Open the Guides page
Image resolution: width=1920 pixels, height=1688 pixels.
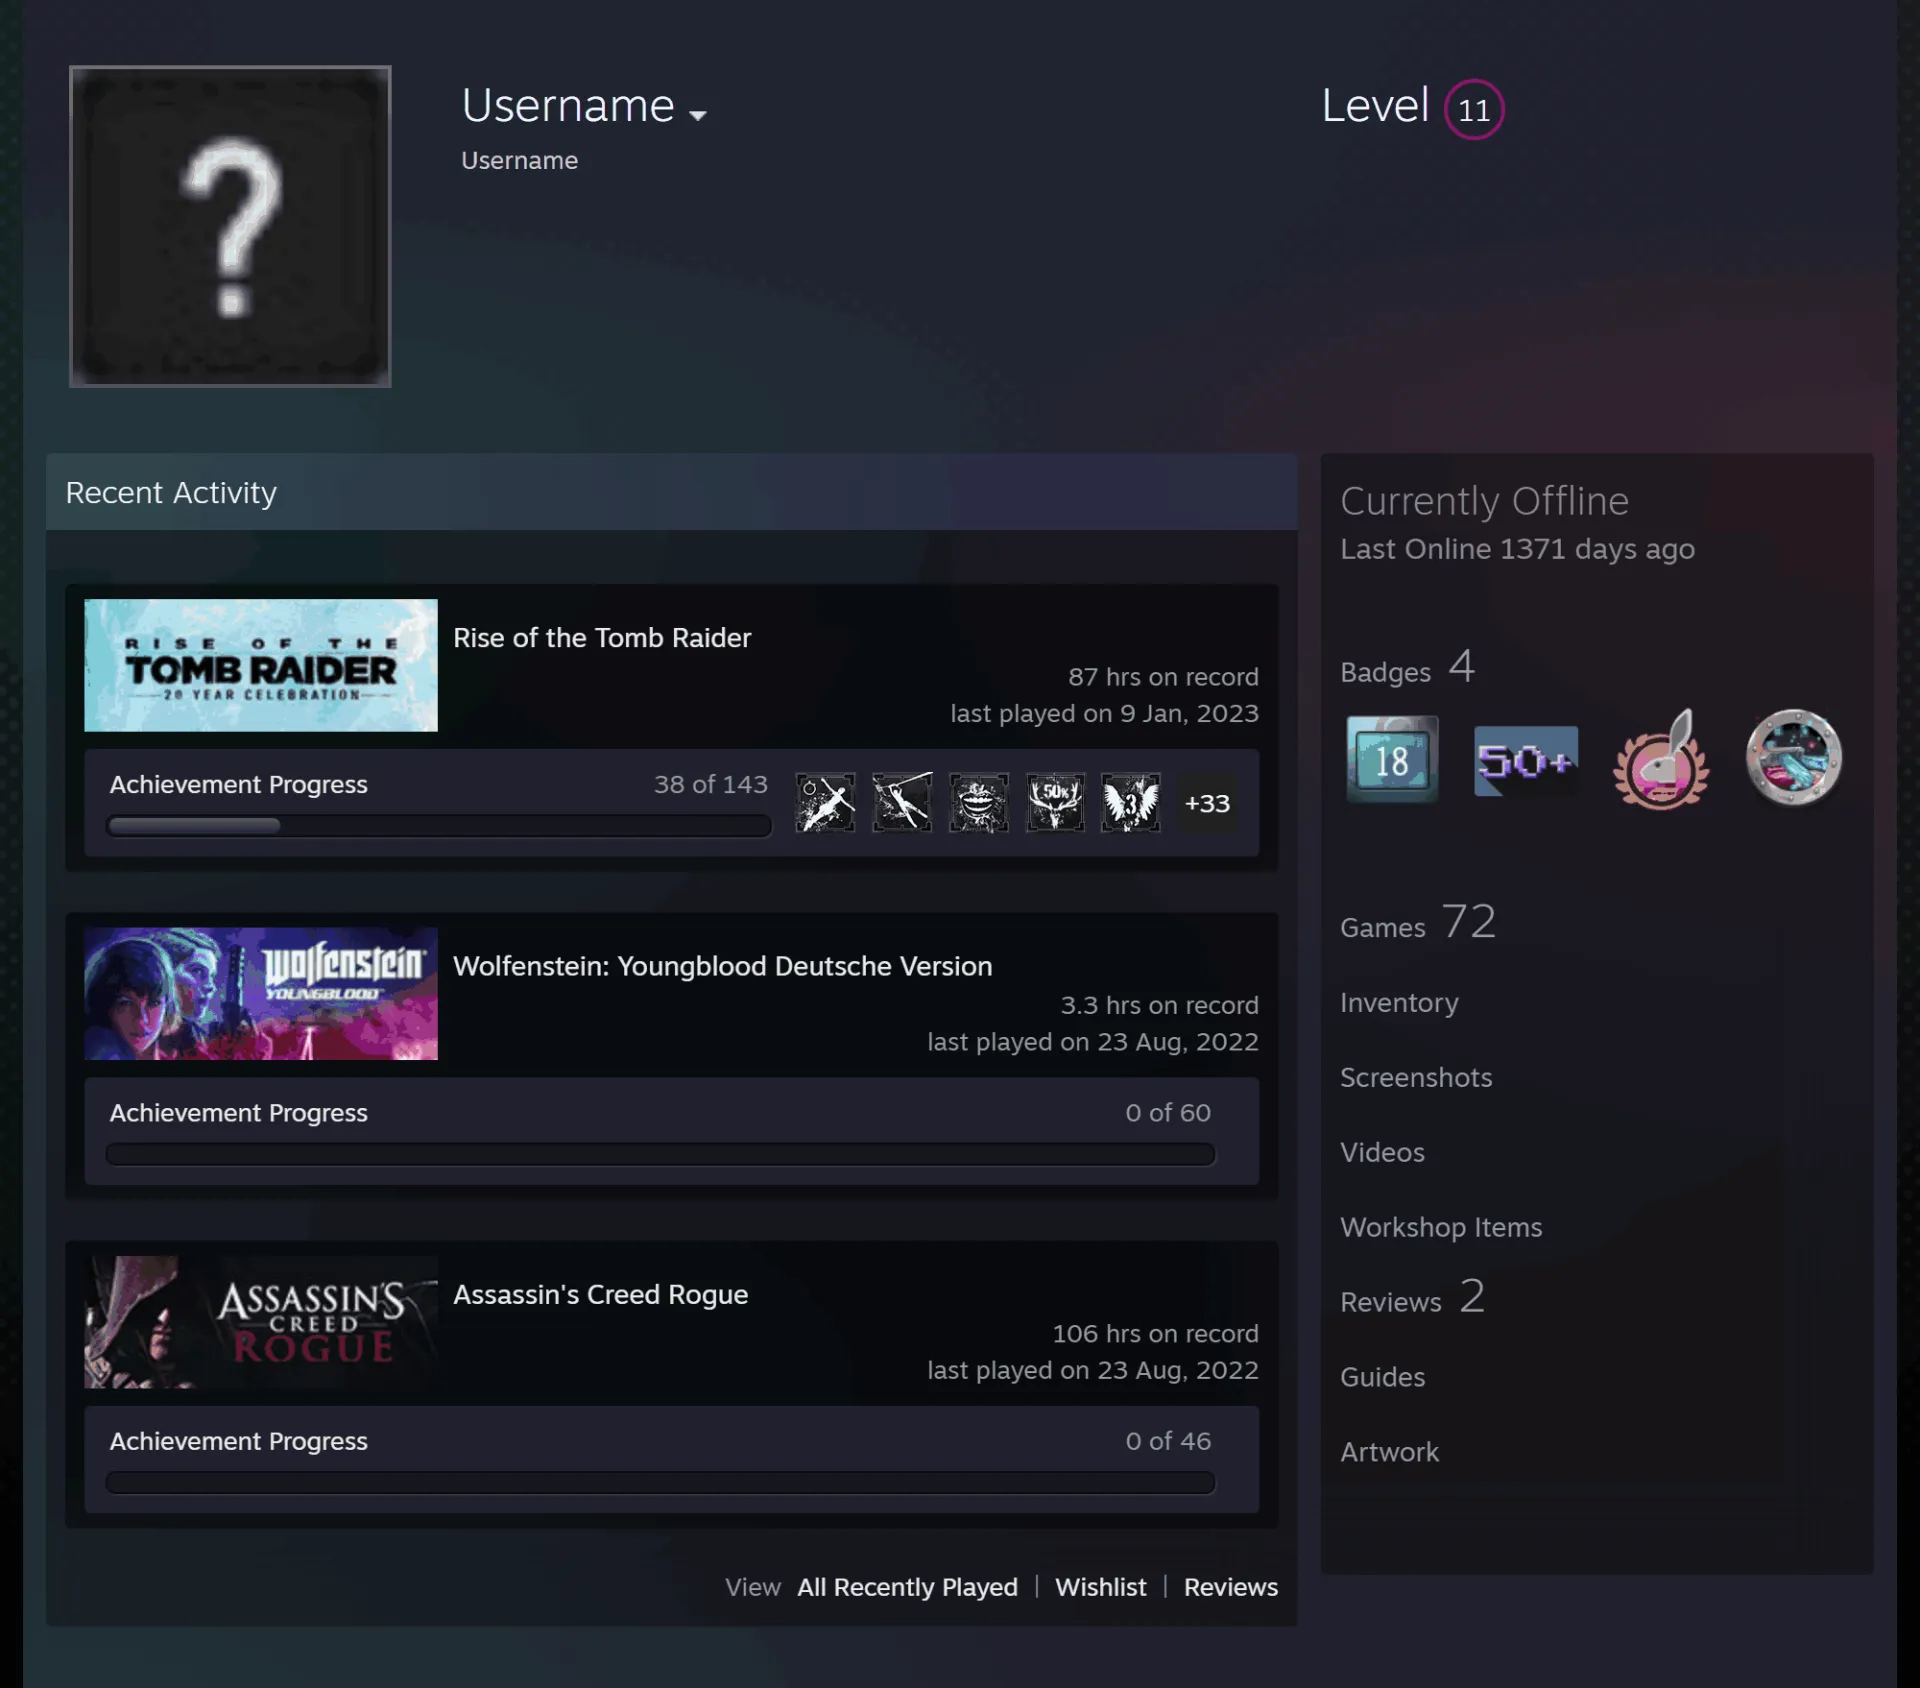1383,1377
